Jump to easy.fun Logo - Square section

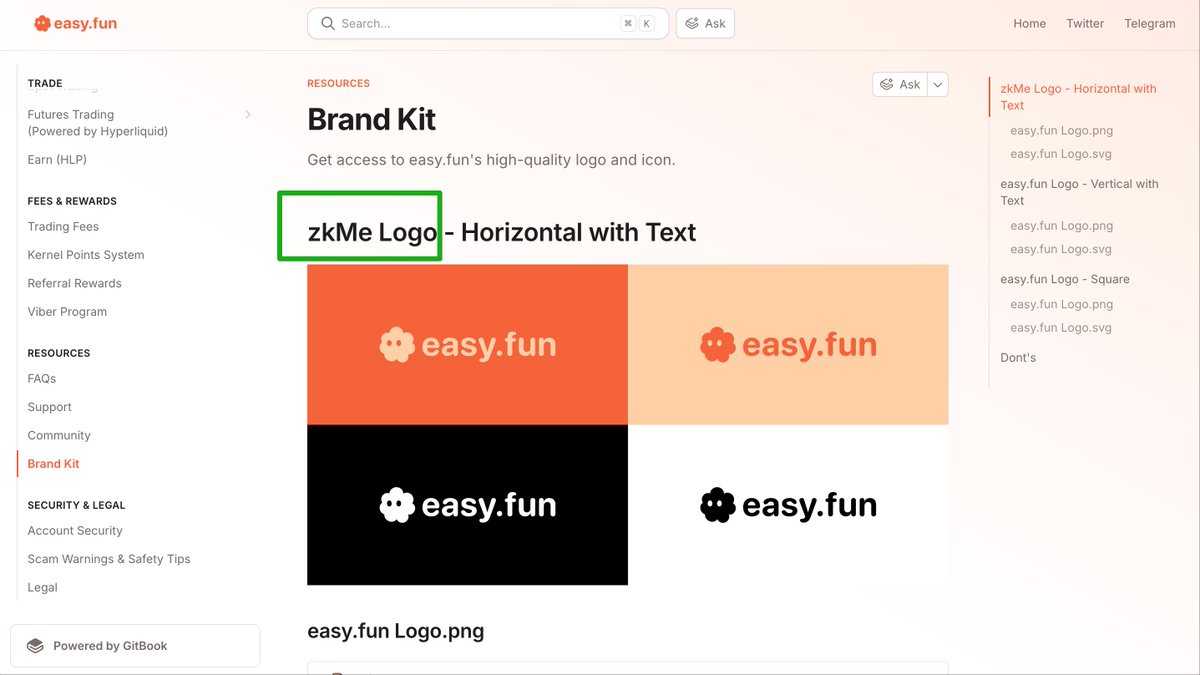coord(1065,279)
